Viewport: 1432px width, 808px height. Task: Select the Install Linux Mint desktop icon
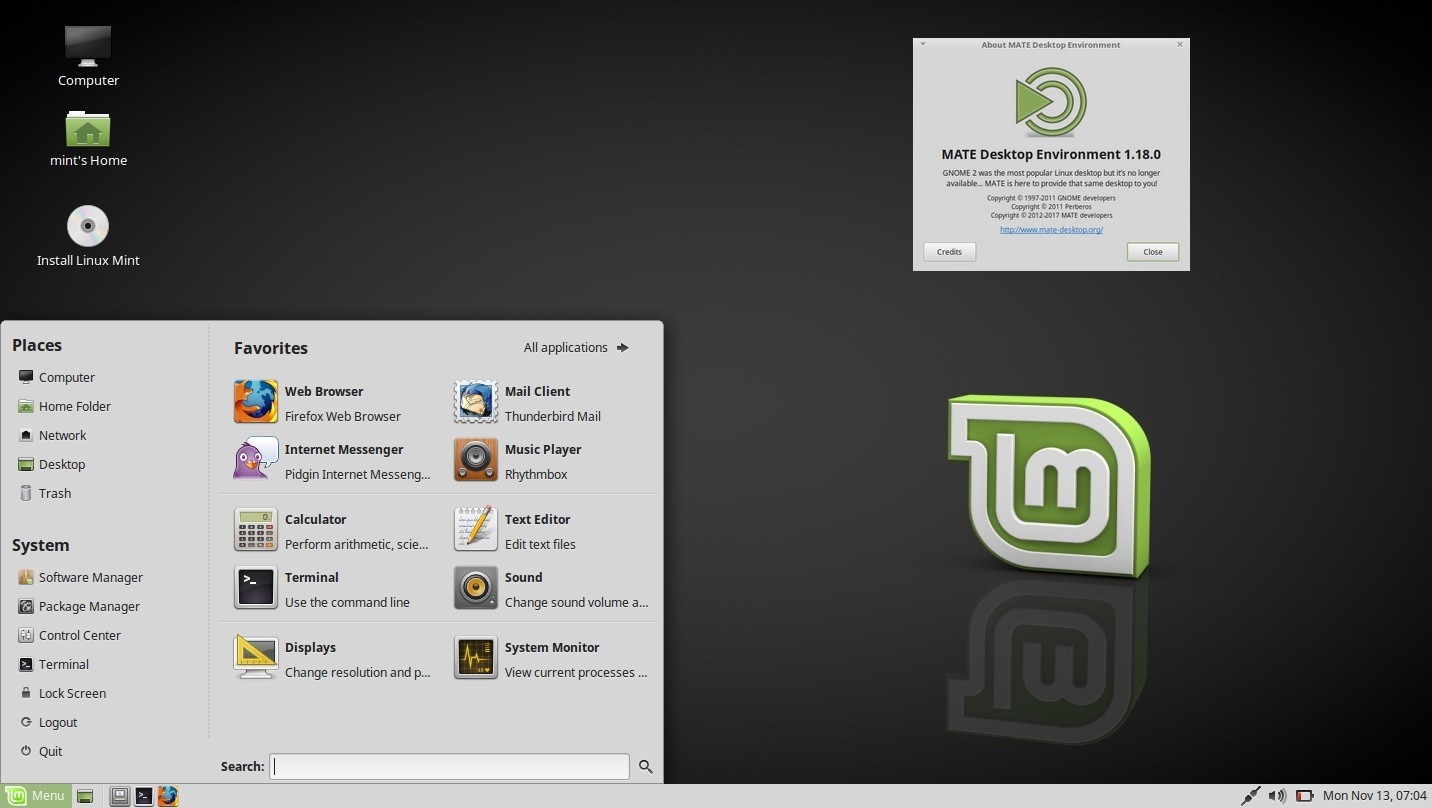(88, 236)
